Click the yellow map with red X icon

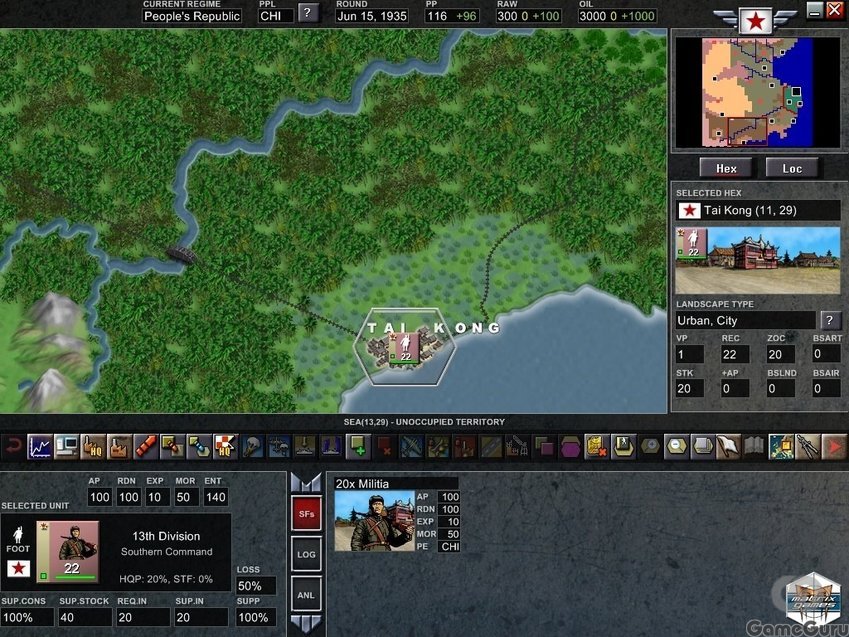click(x=597, y=447)
